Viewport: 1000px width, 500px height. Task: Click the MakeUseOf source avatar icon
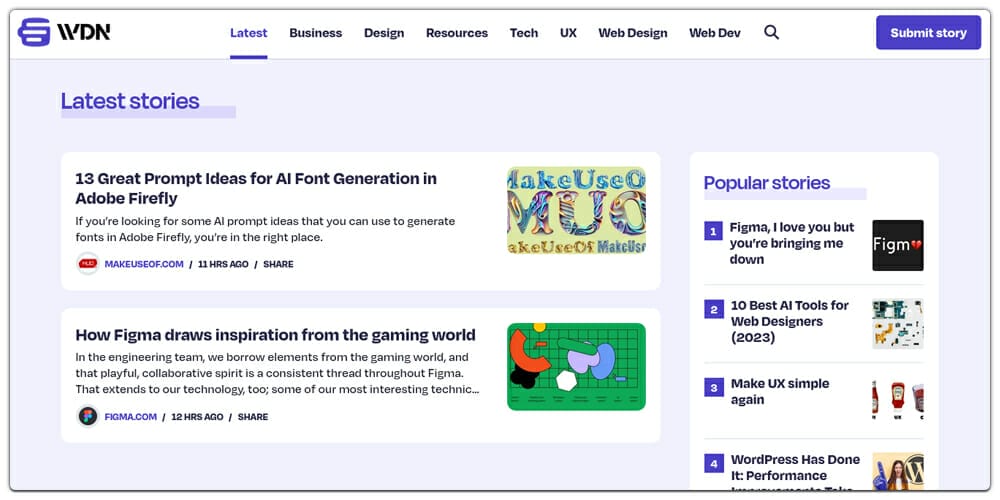[x=87, y=263]
